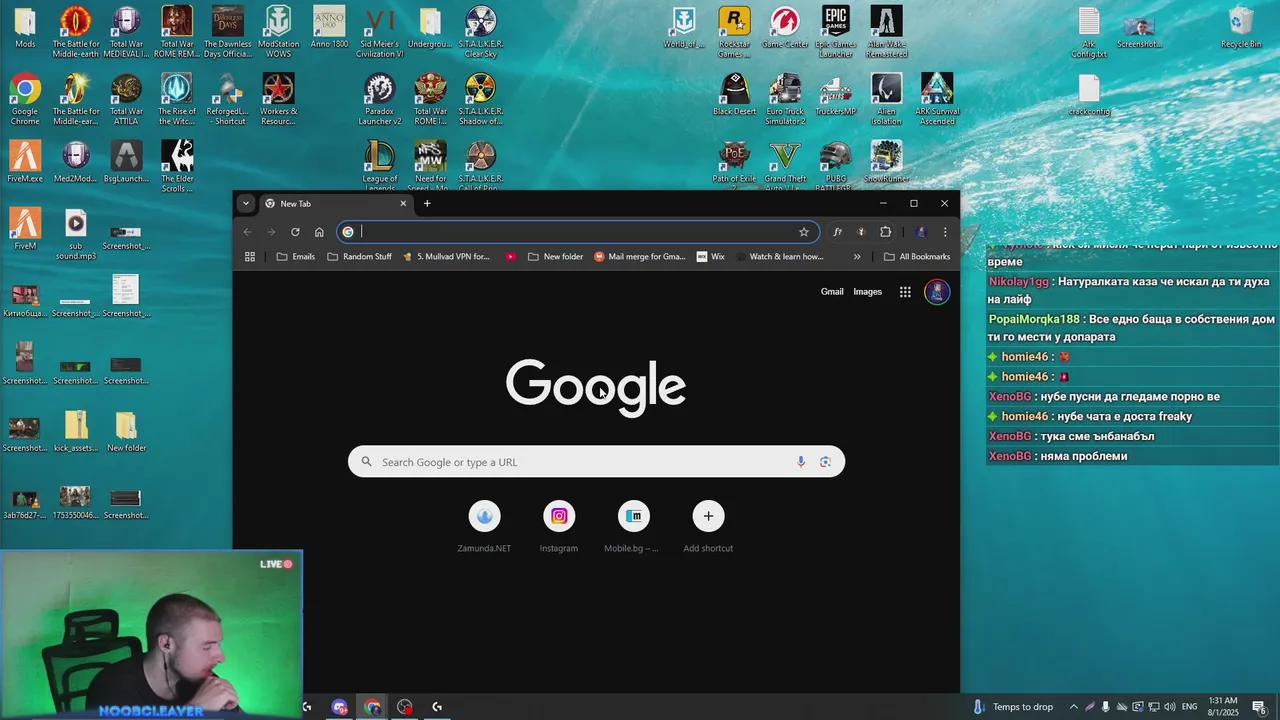Select the Alien Isolation desktop icon
Image resolution: width=1280 pixels, height=720 pixels.
click(886, 98)
